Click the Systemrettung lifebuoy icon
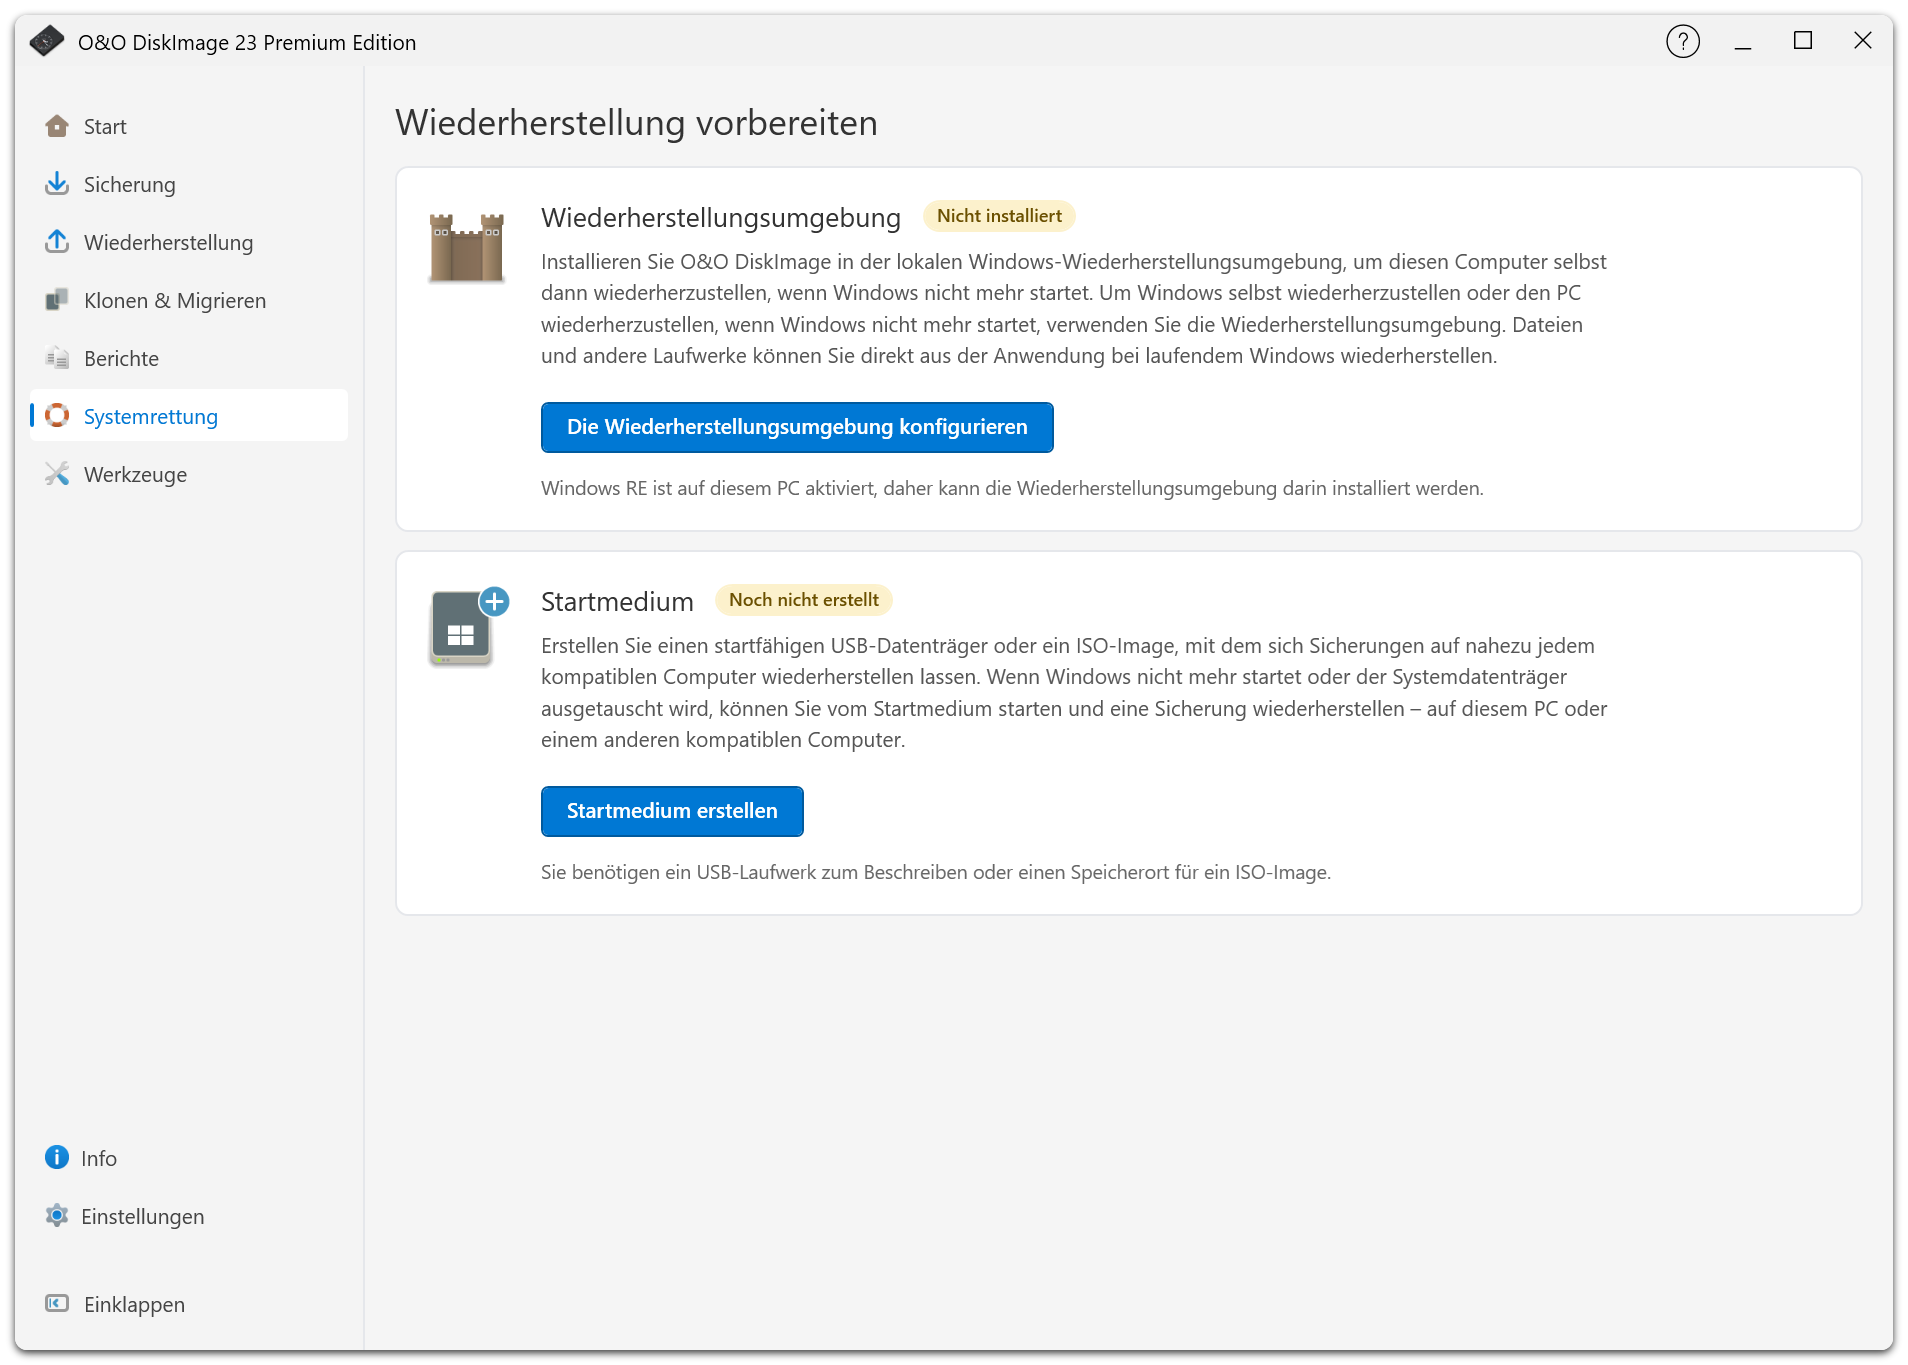Screen dimensions: 1908x1365 click(57, 415)
